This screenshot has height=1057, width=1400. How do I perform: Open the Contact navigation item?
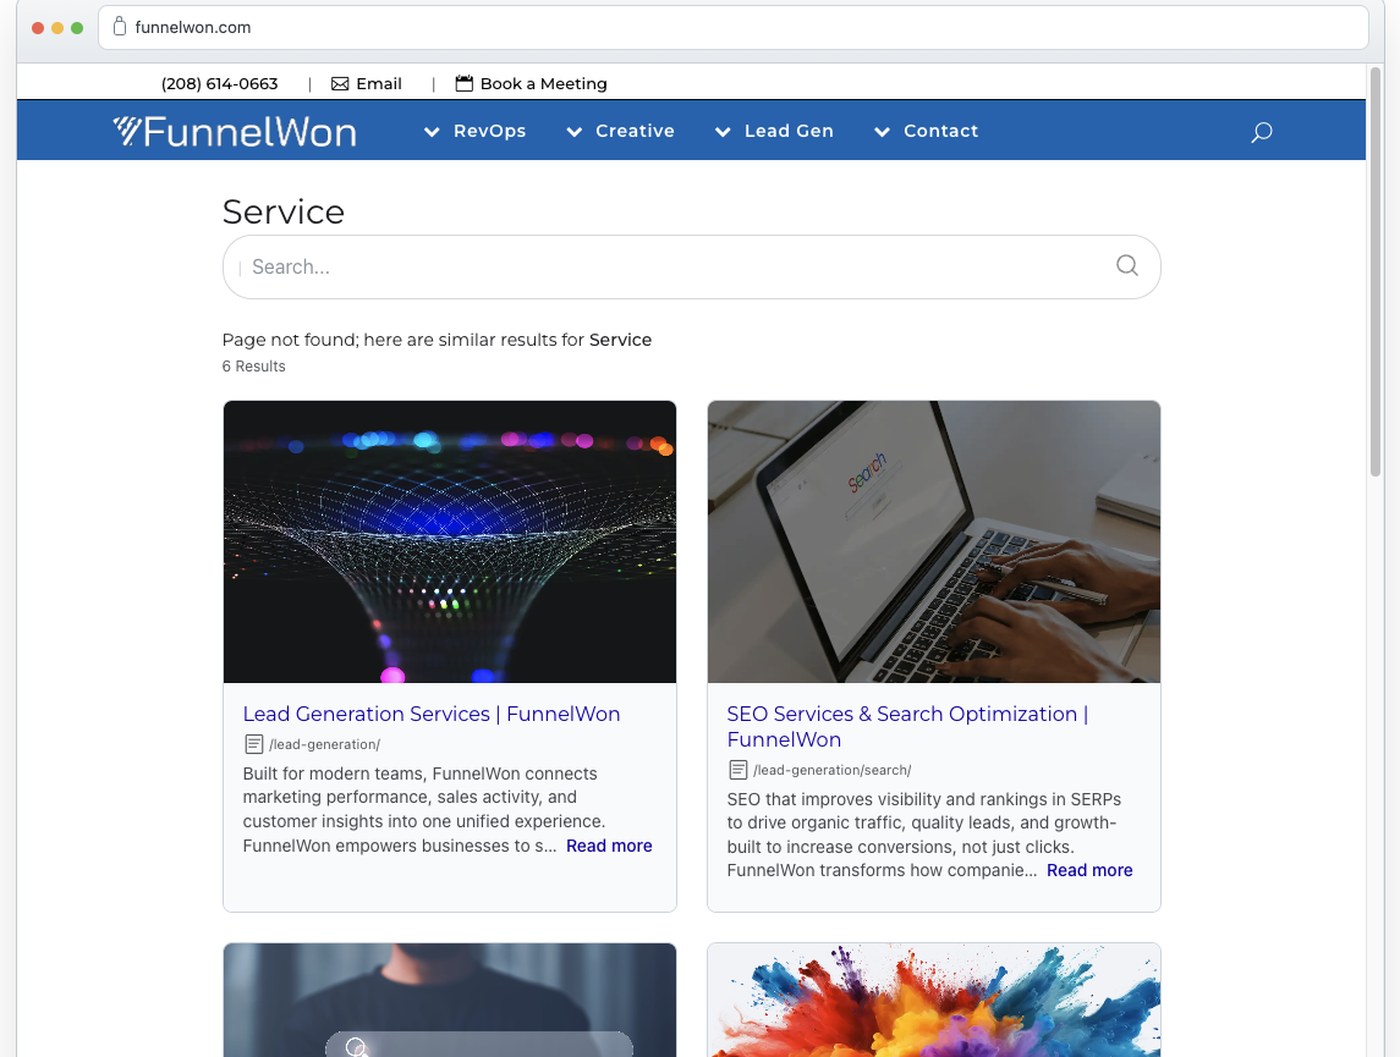[941, 131]
